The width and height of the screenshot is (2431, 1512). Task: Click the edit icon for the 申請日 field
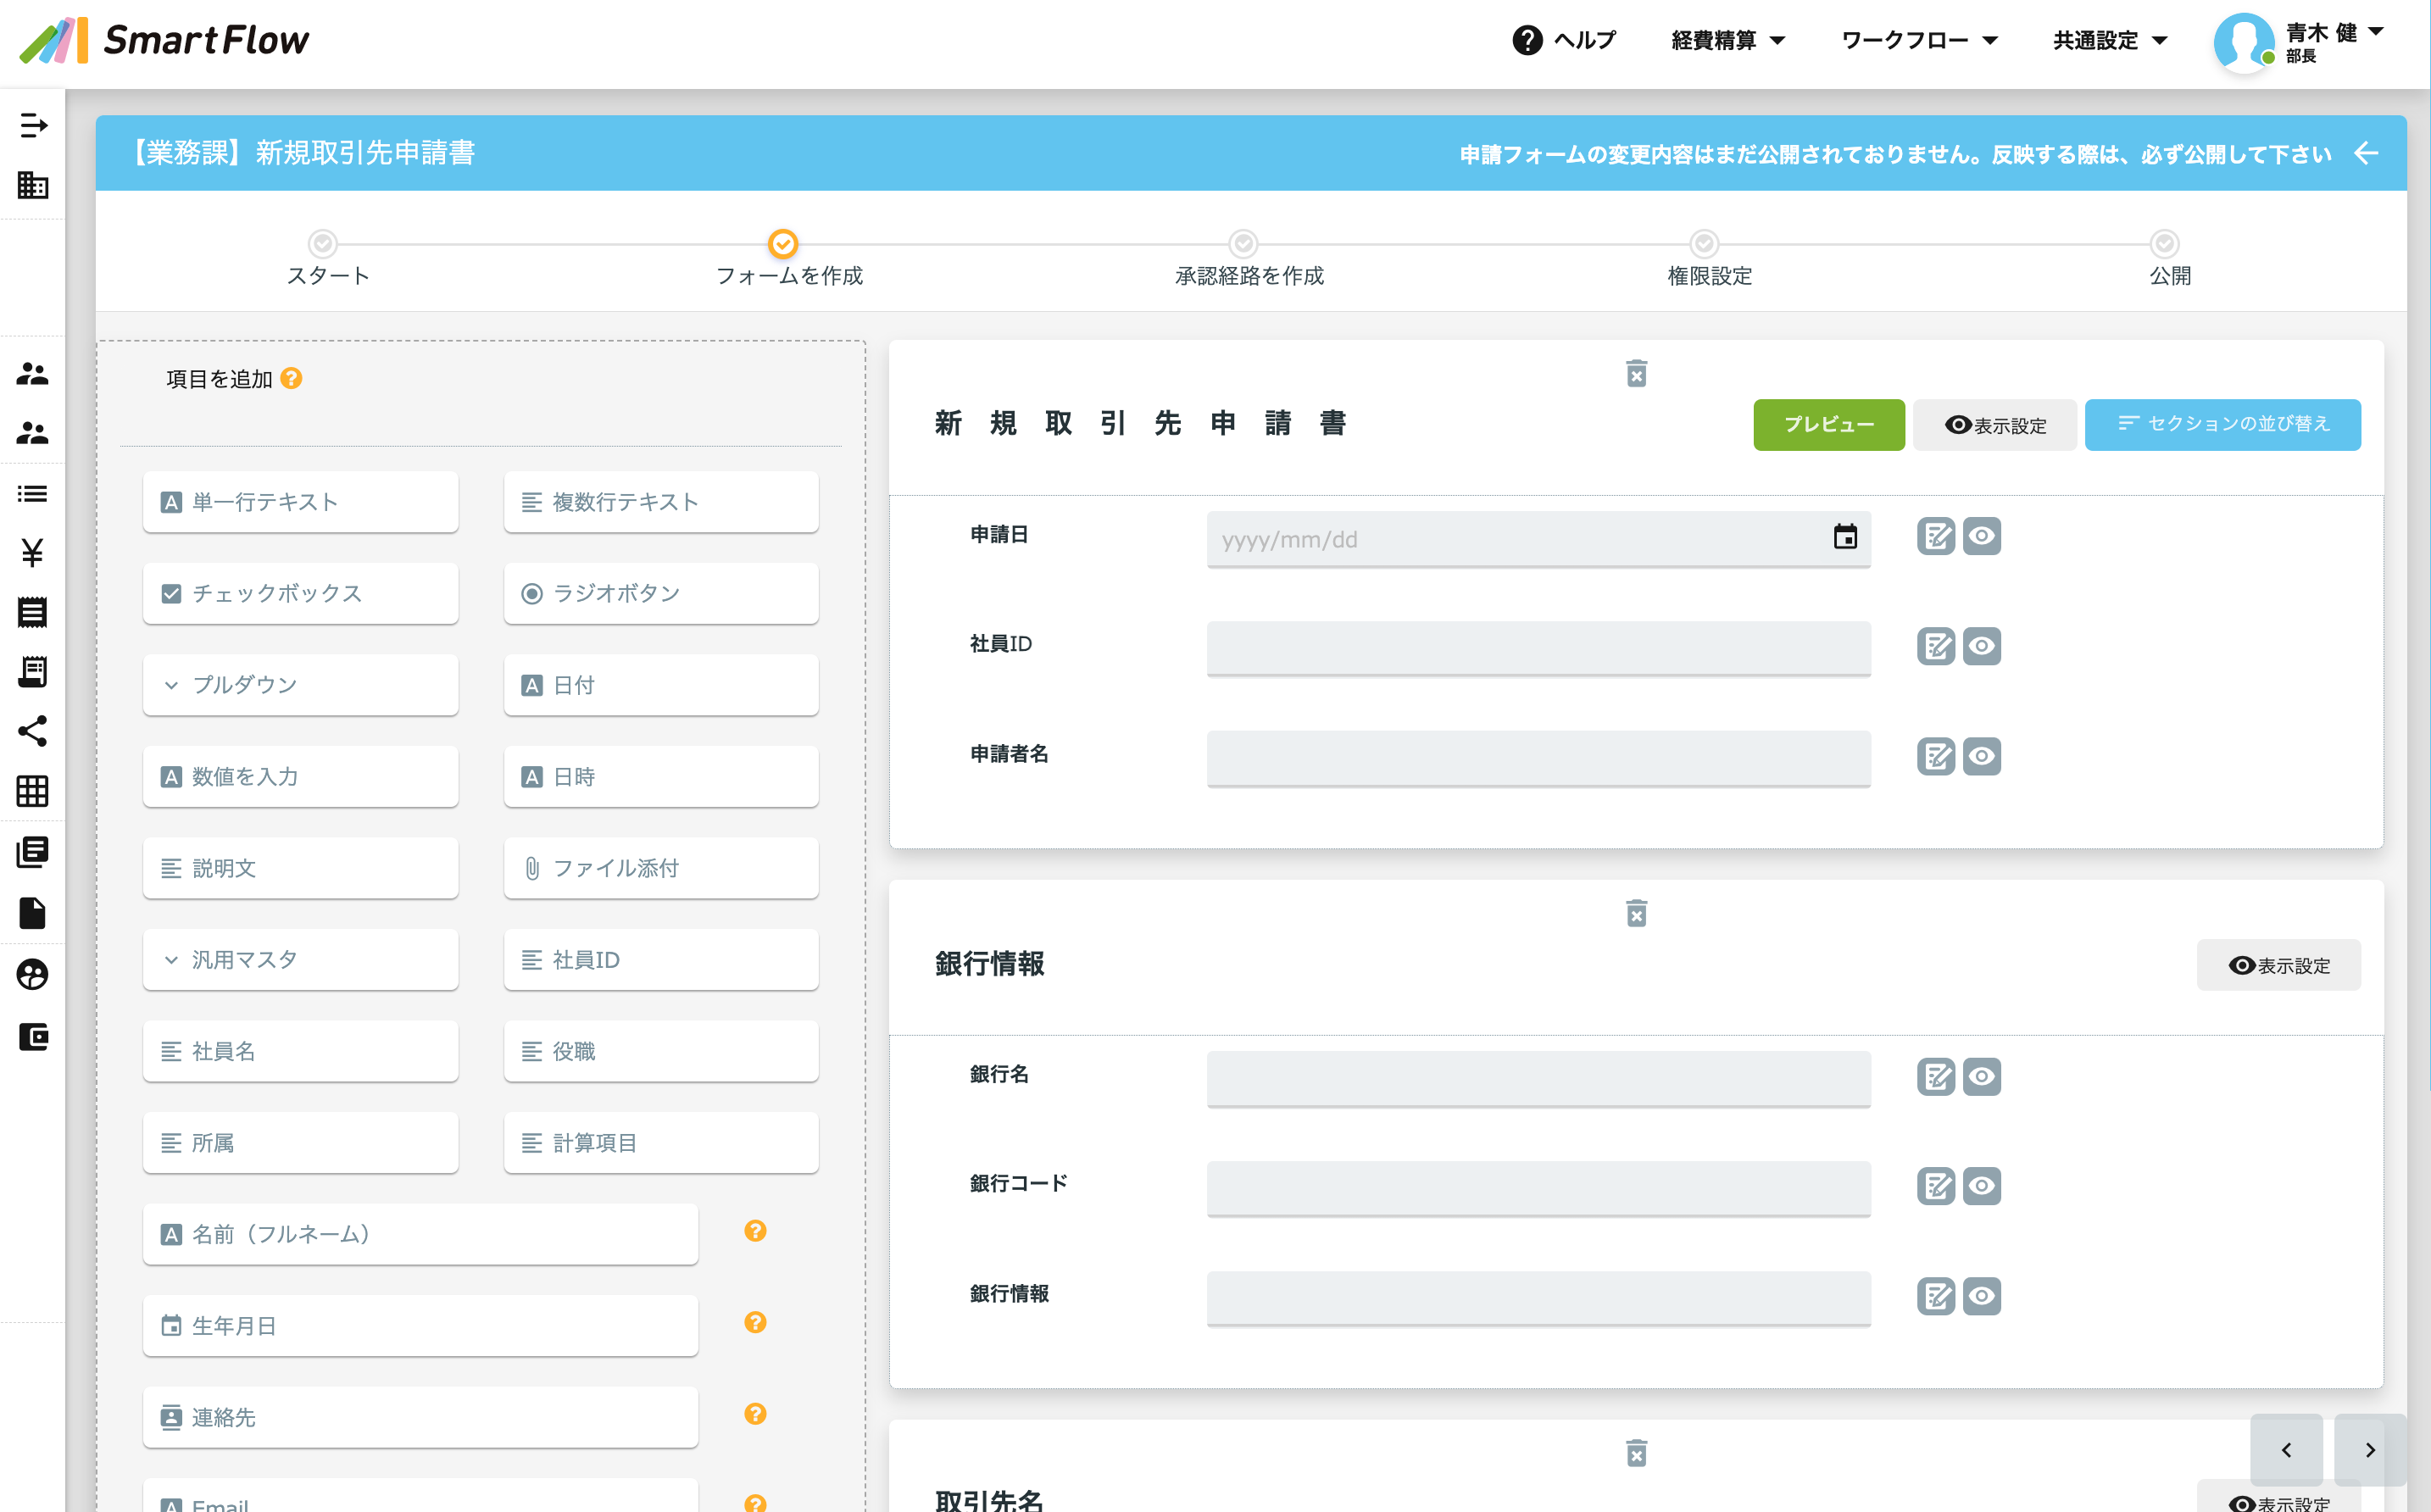[1936, 536]
